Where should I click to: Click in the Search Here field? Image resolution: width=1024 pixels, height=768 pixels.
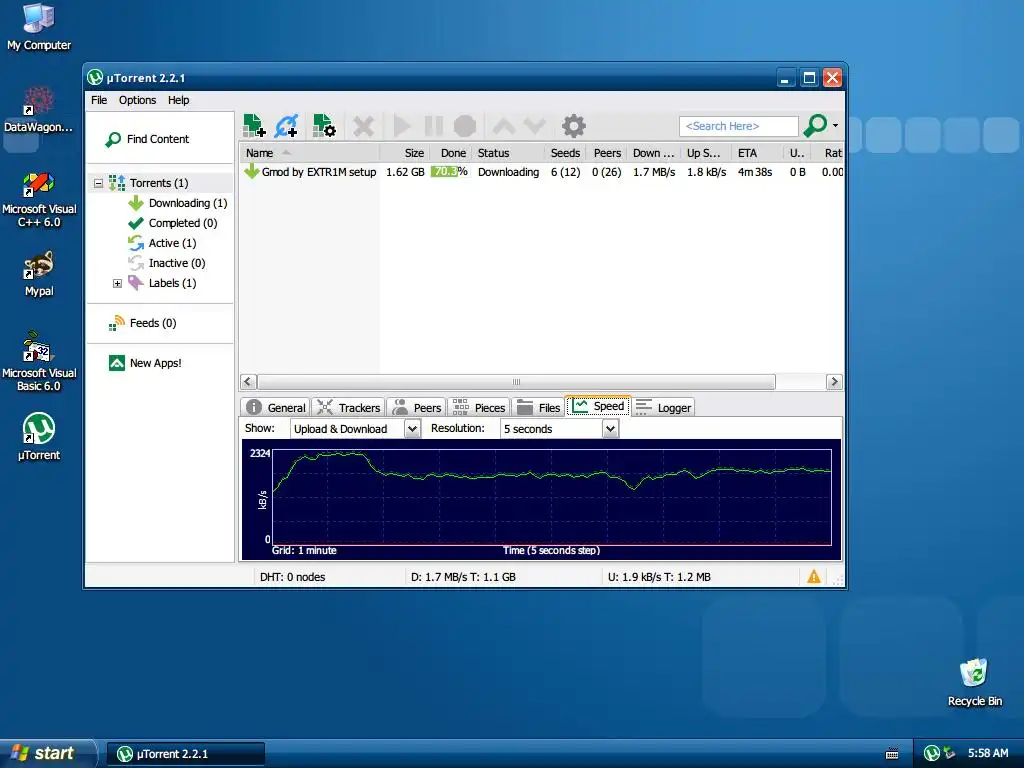(x=739, y=126)
